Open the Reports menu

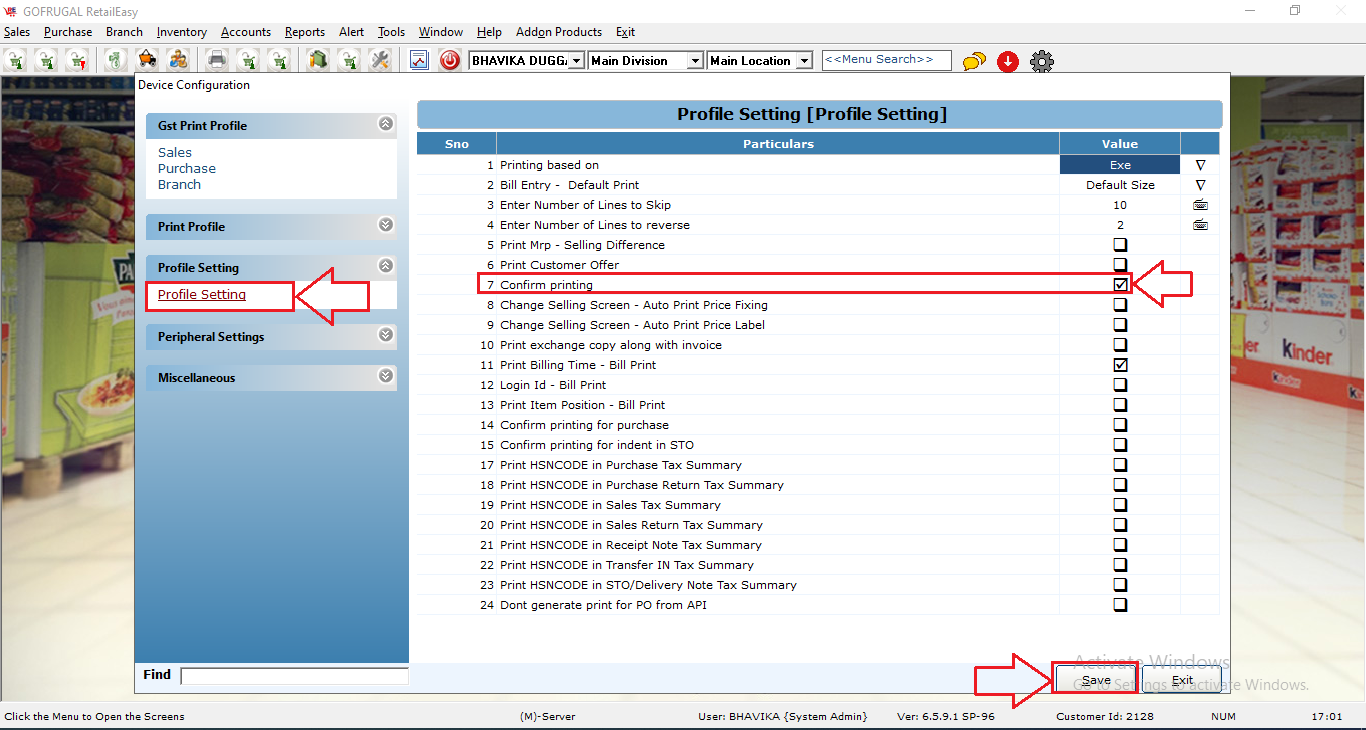305,32
